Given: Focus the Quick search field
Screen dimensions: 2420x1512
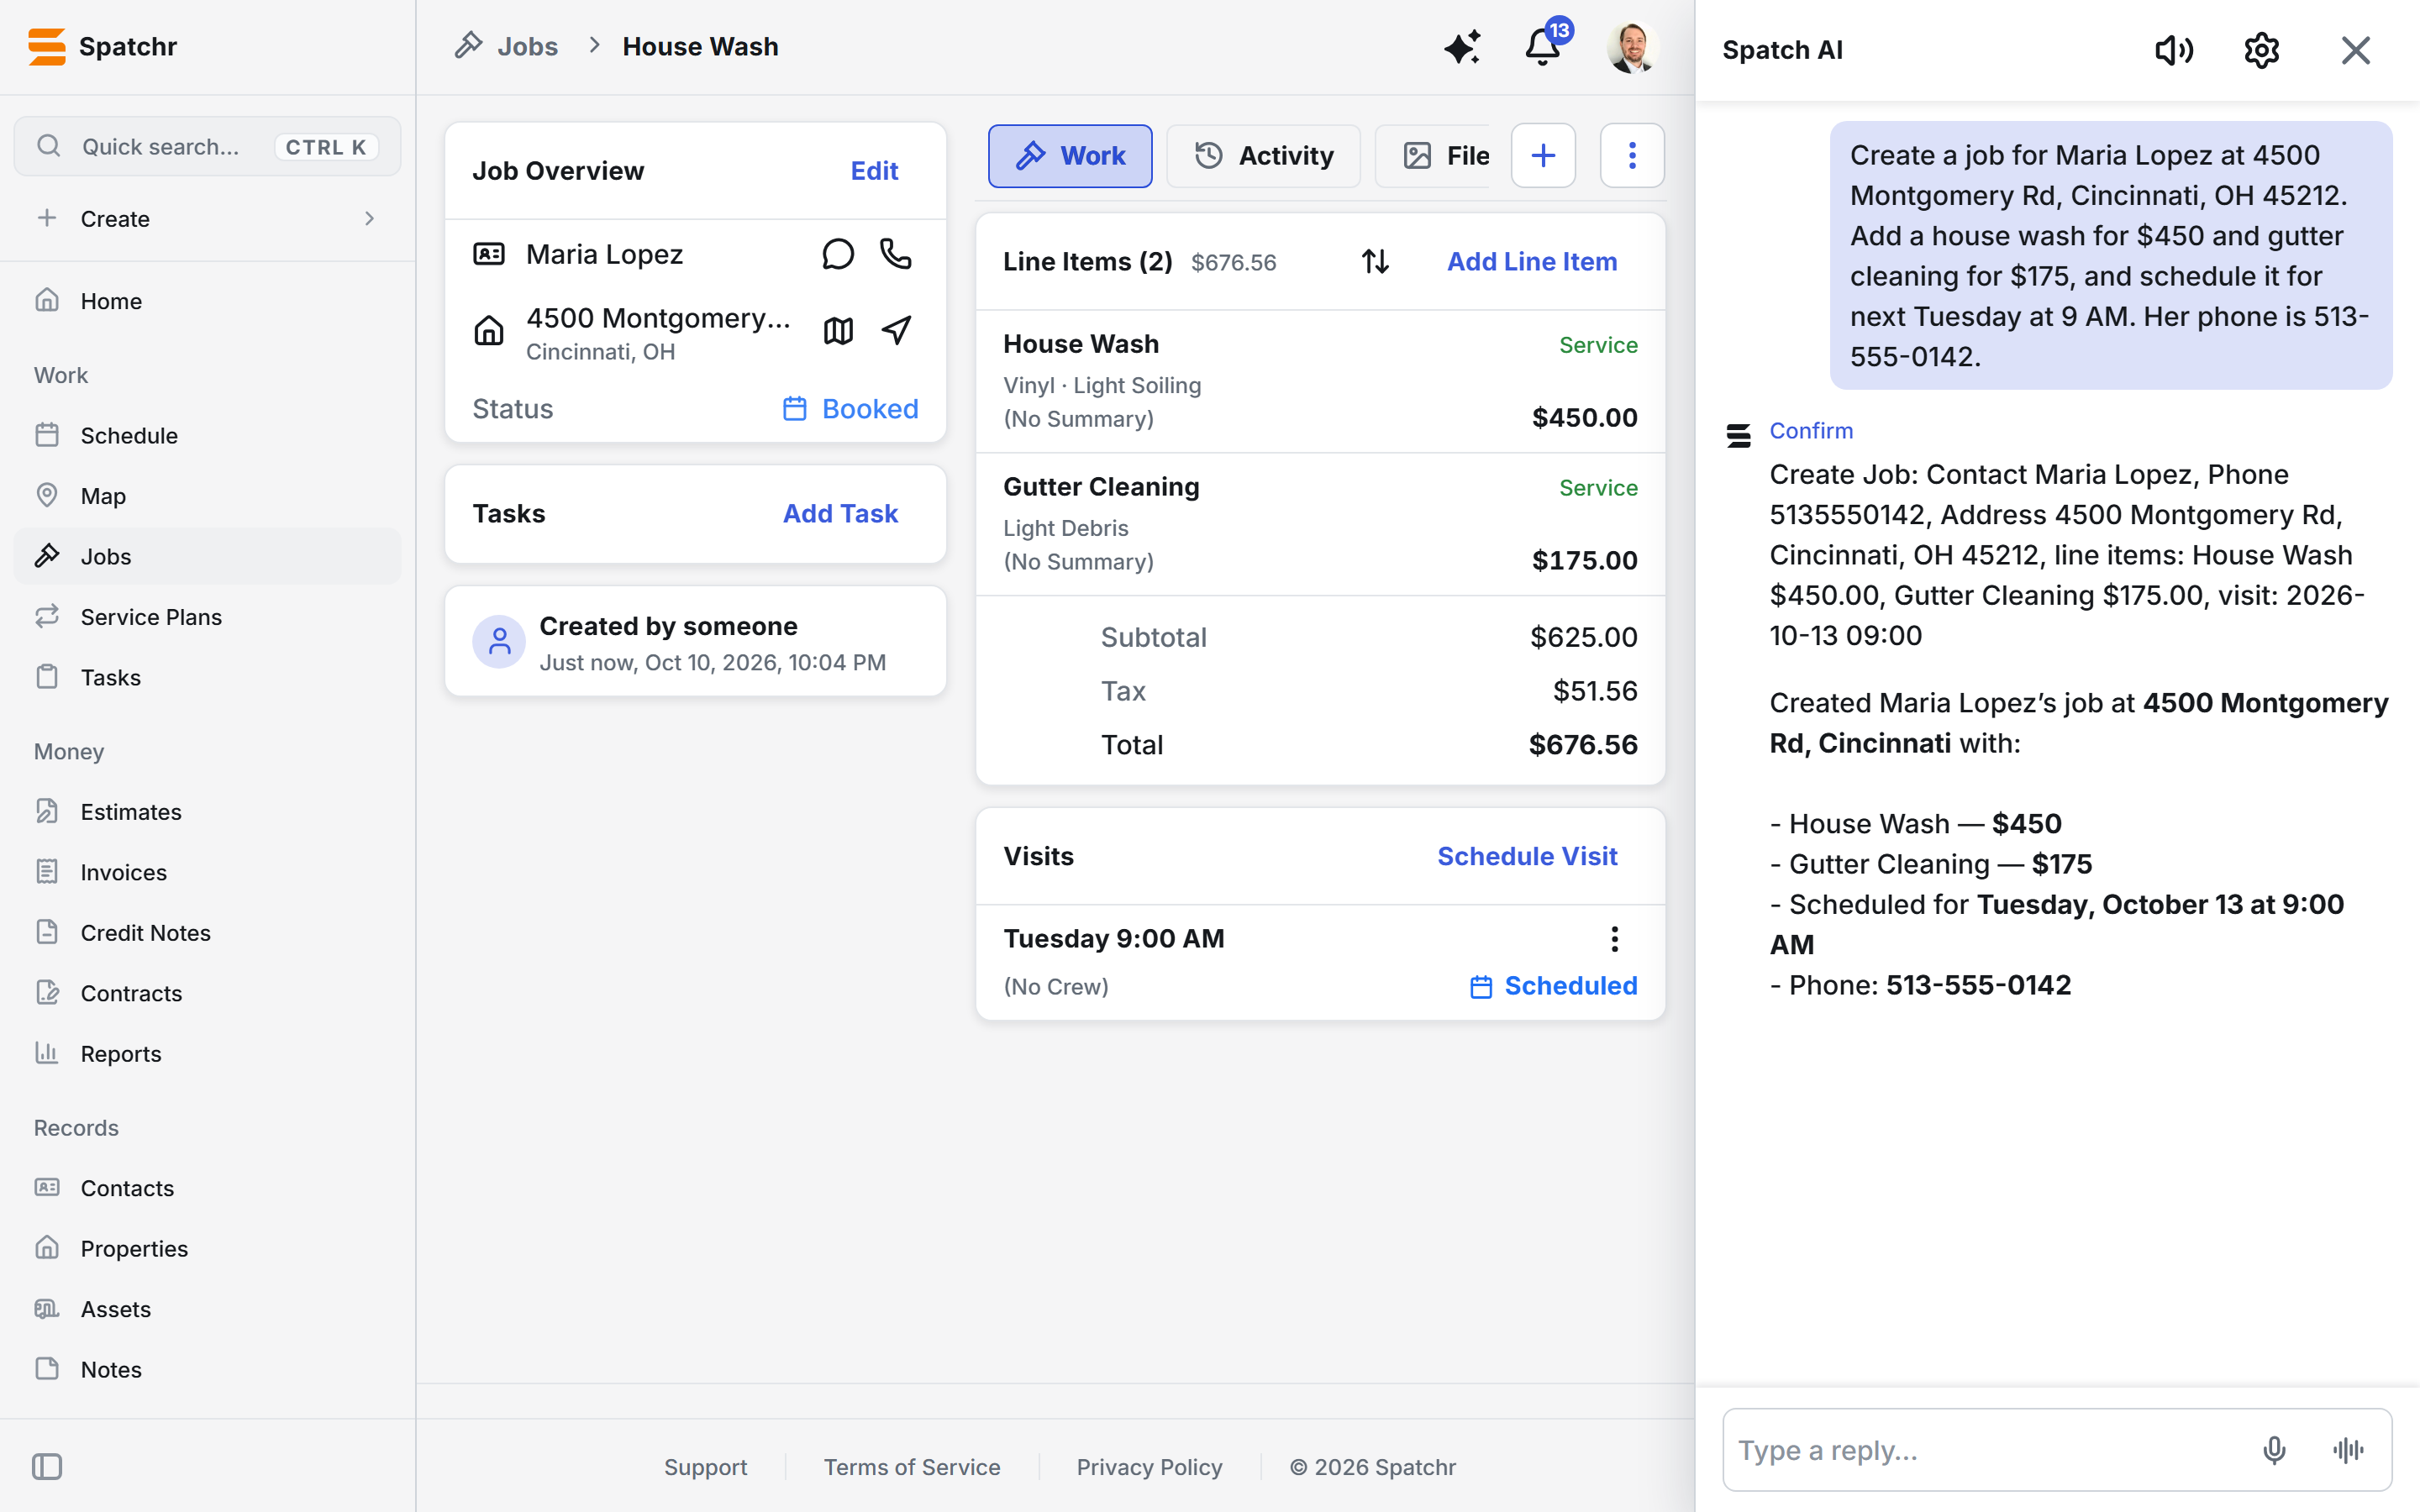Looking at the screenshot, I should click(207, 147).
